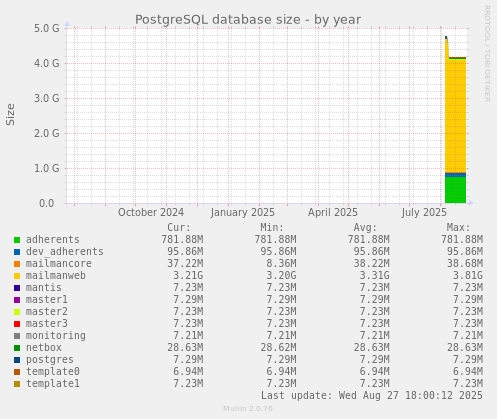Click the 'template0' legend label

coord(53,372)
